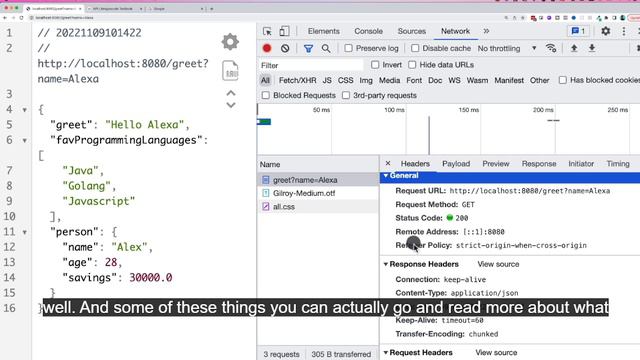The image size is (640, 360).
Task: Check 3rd-party requests checkbox
Action: (346, 95)
